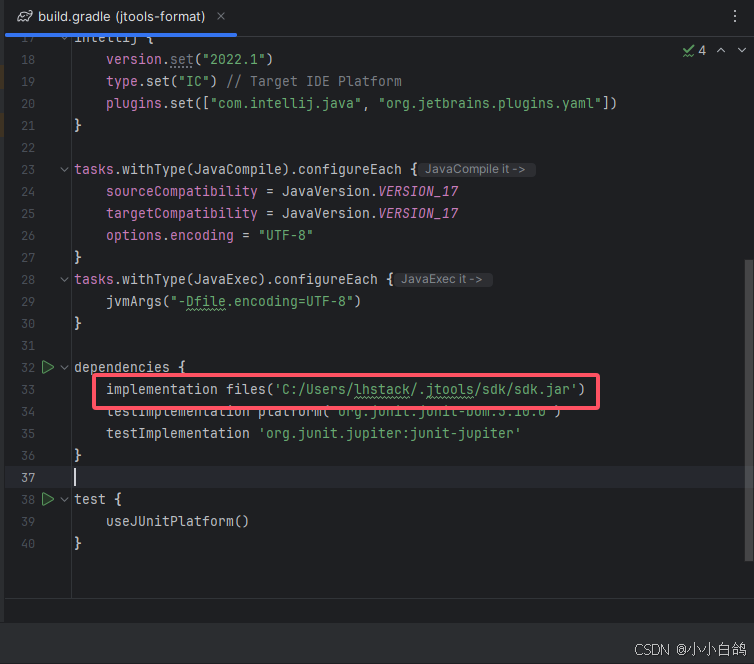Click the sdk.jar file path string

click(426, 389)
